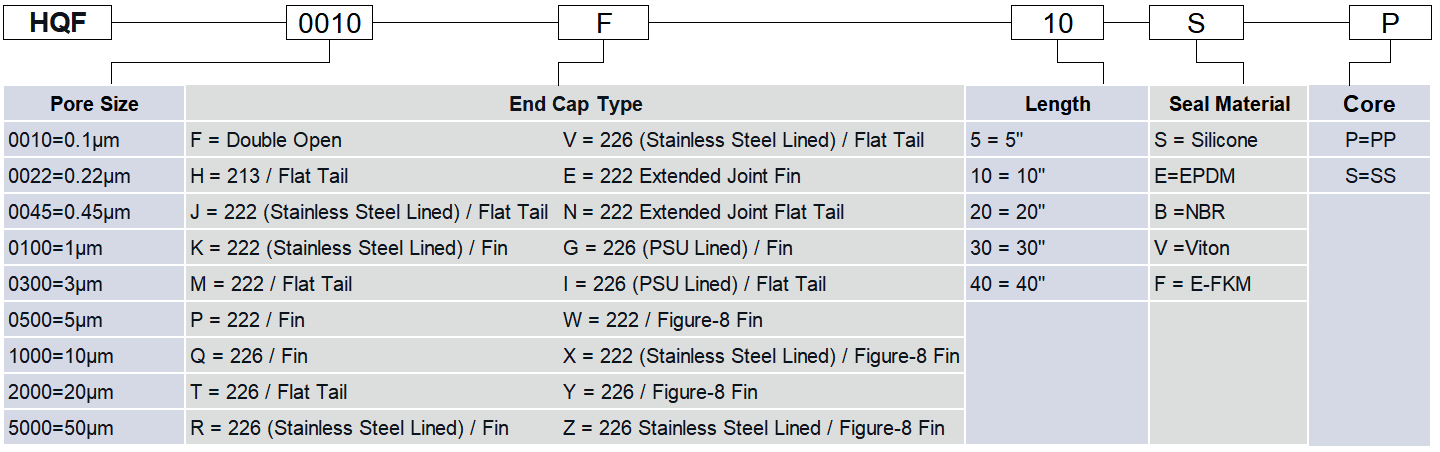Click the Seal Material column header

pyautogui.click(x=1229, y=104)
